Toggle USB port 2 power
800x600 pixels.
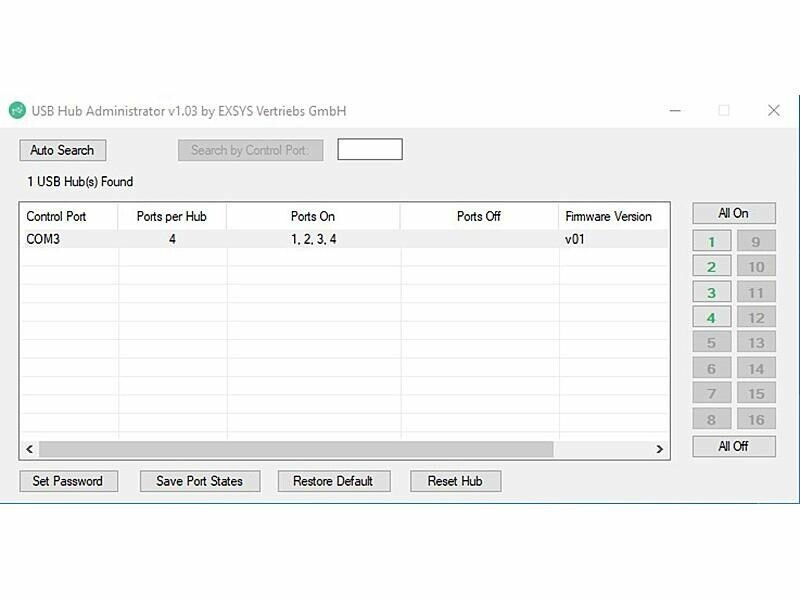(711, 267)
